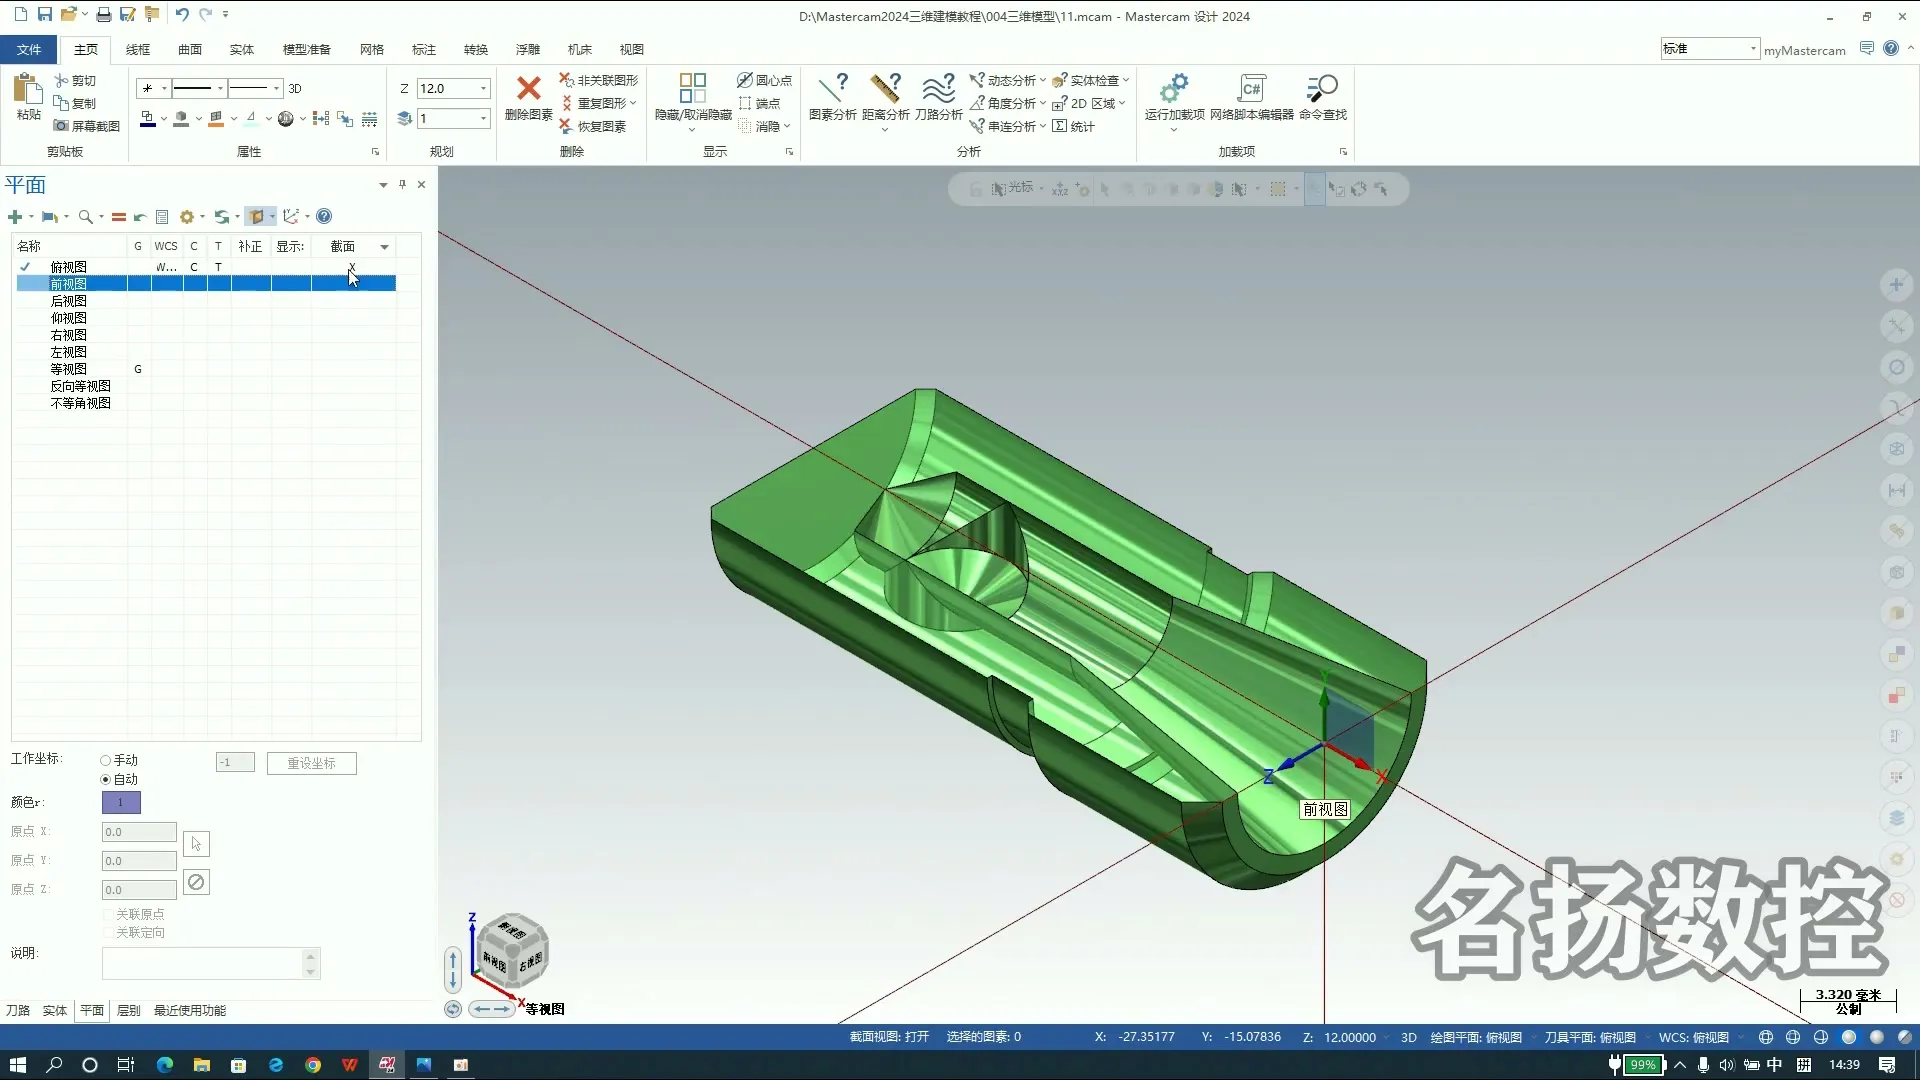Open the Command Finder search icon

(1322, 89)
